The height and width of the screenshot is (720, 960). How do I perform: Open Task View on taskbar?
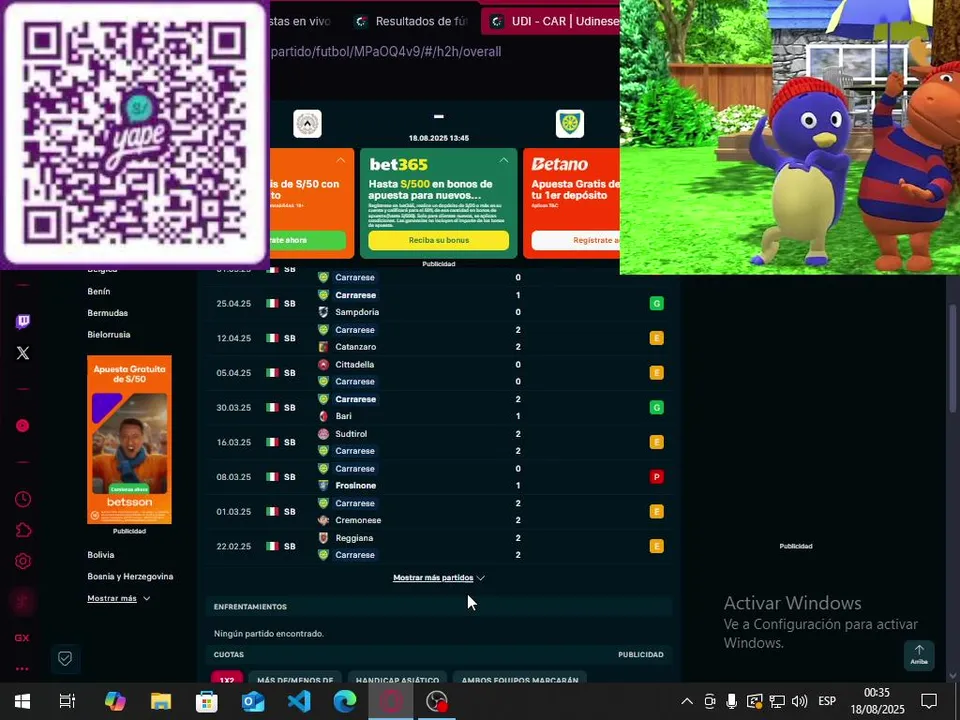coord(67,701)
